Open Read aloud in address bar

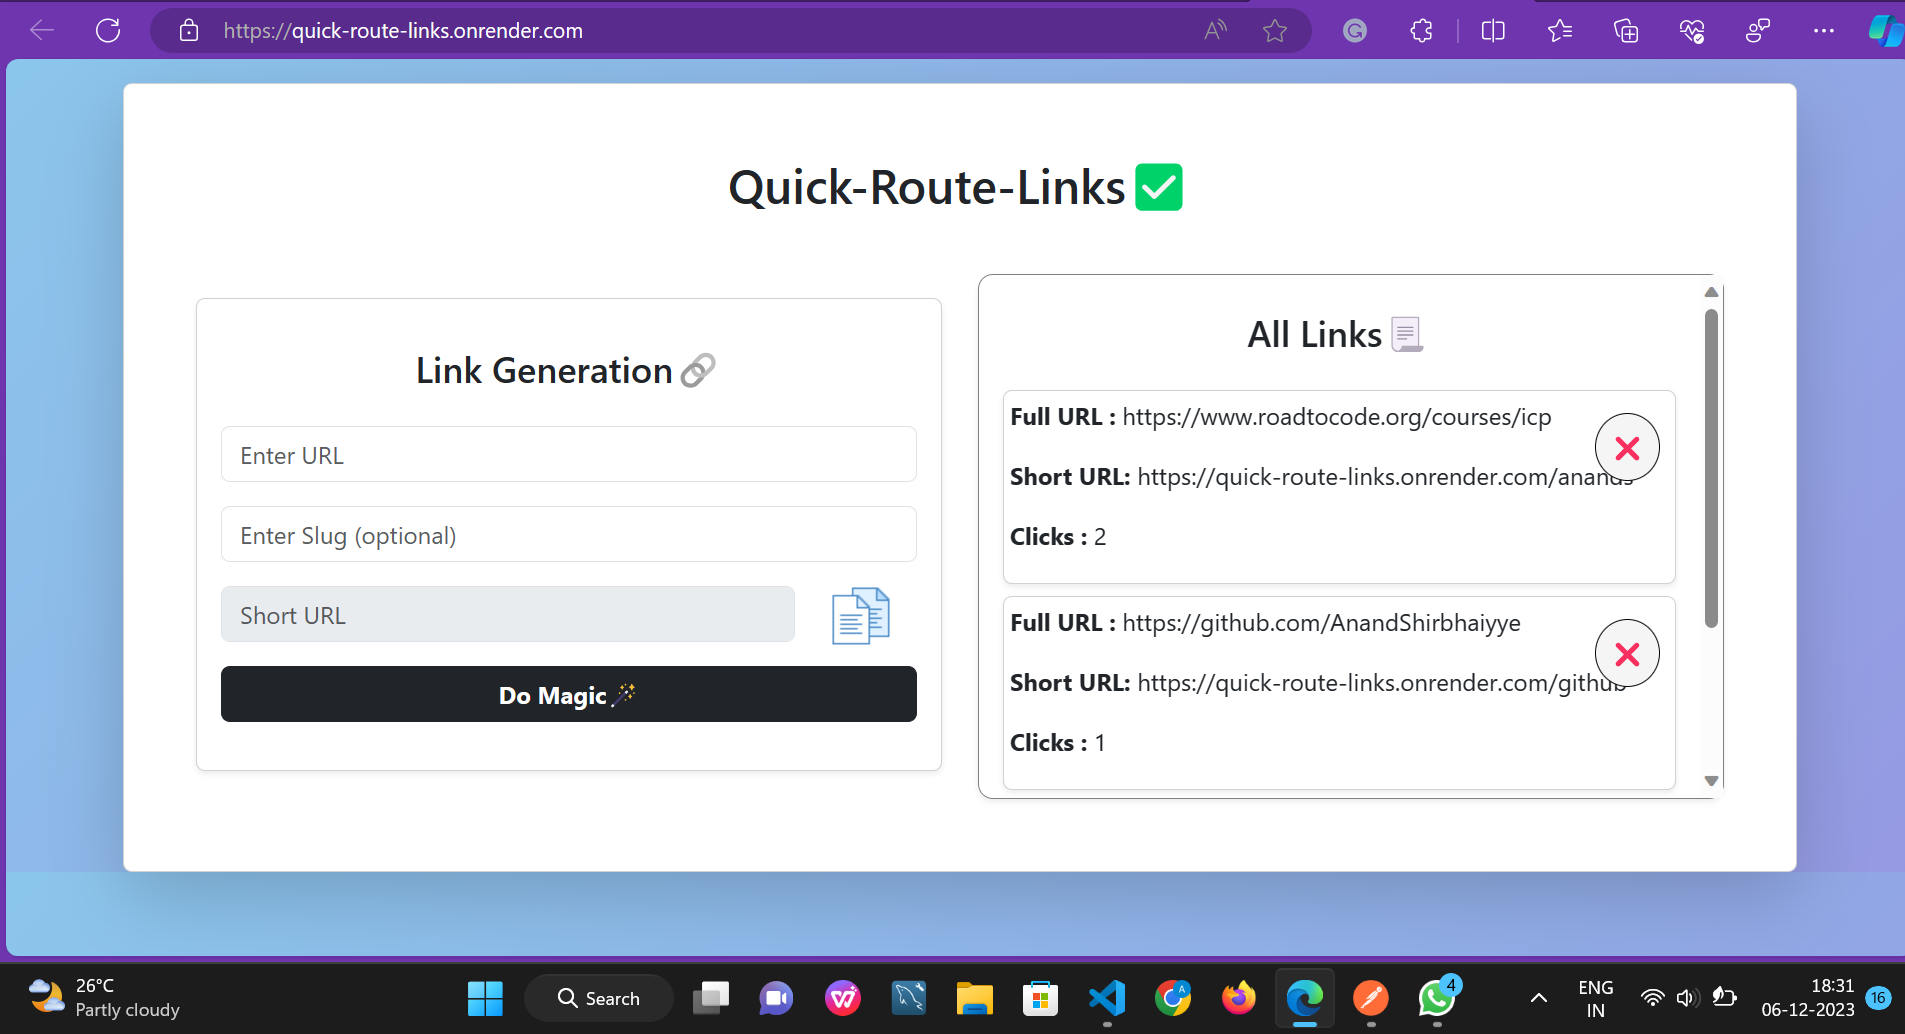click(x=1215, y=31)
